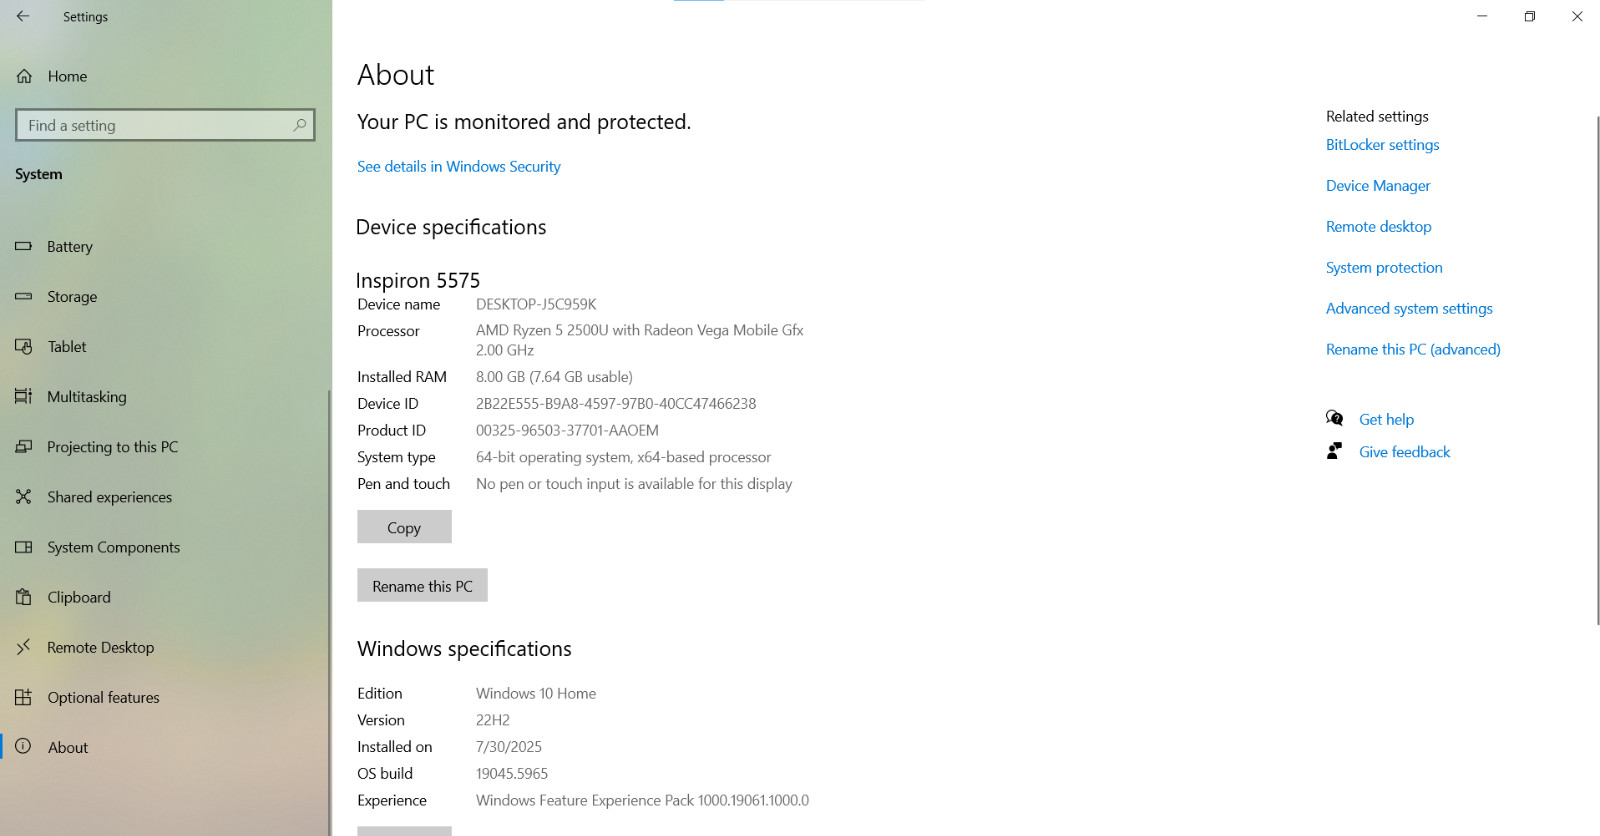Click the Remote Desktop icon
This screenshot has height=836, width=1600.
[x=23, y=647]
